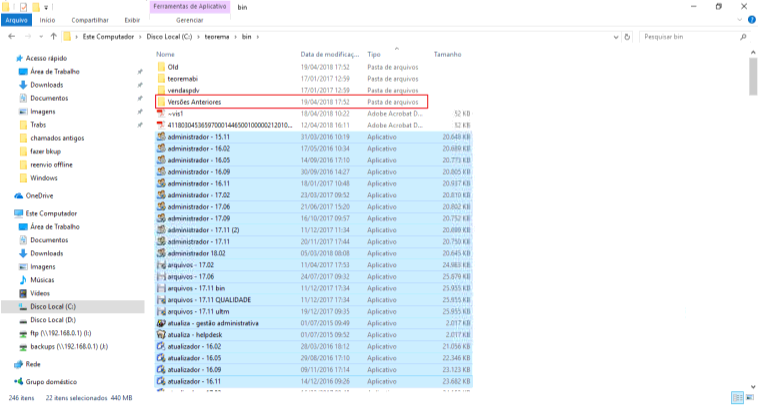Viewport: 763px width, 405px height.
Task: Open Área de Trabalho under Acesso rápido
Action: [x=54, y=72]
